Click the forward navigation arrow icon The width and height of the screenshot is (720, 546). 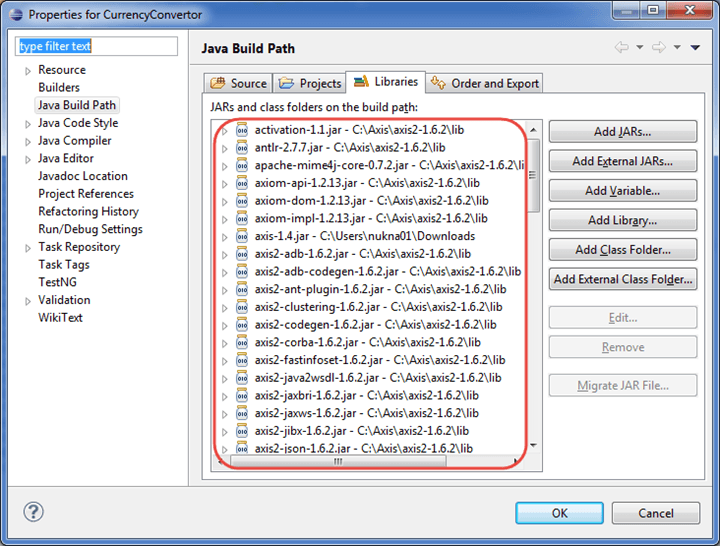(x=658, y=48)
